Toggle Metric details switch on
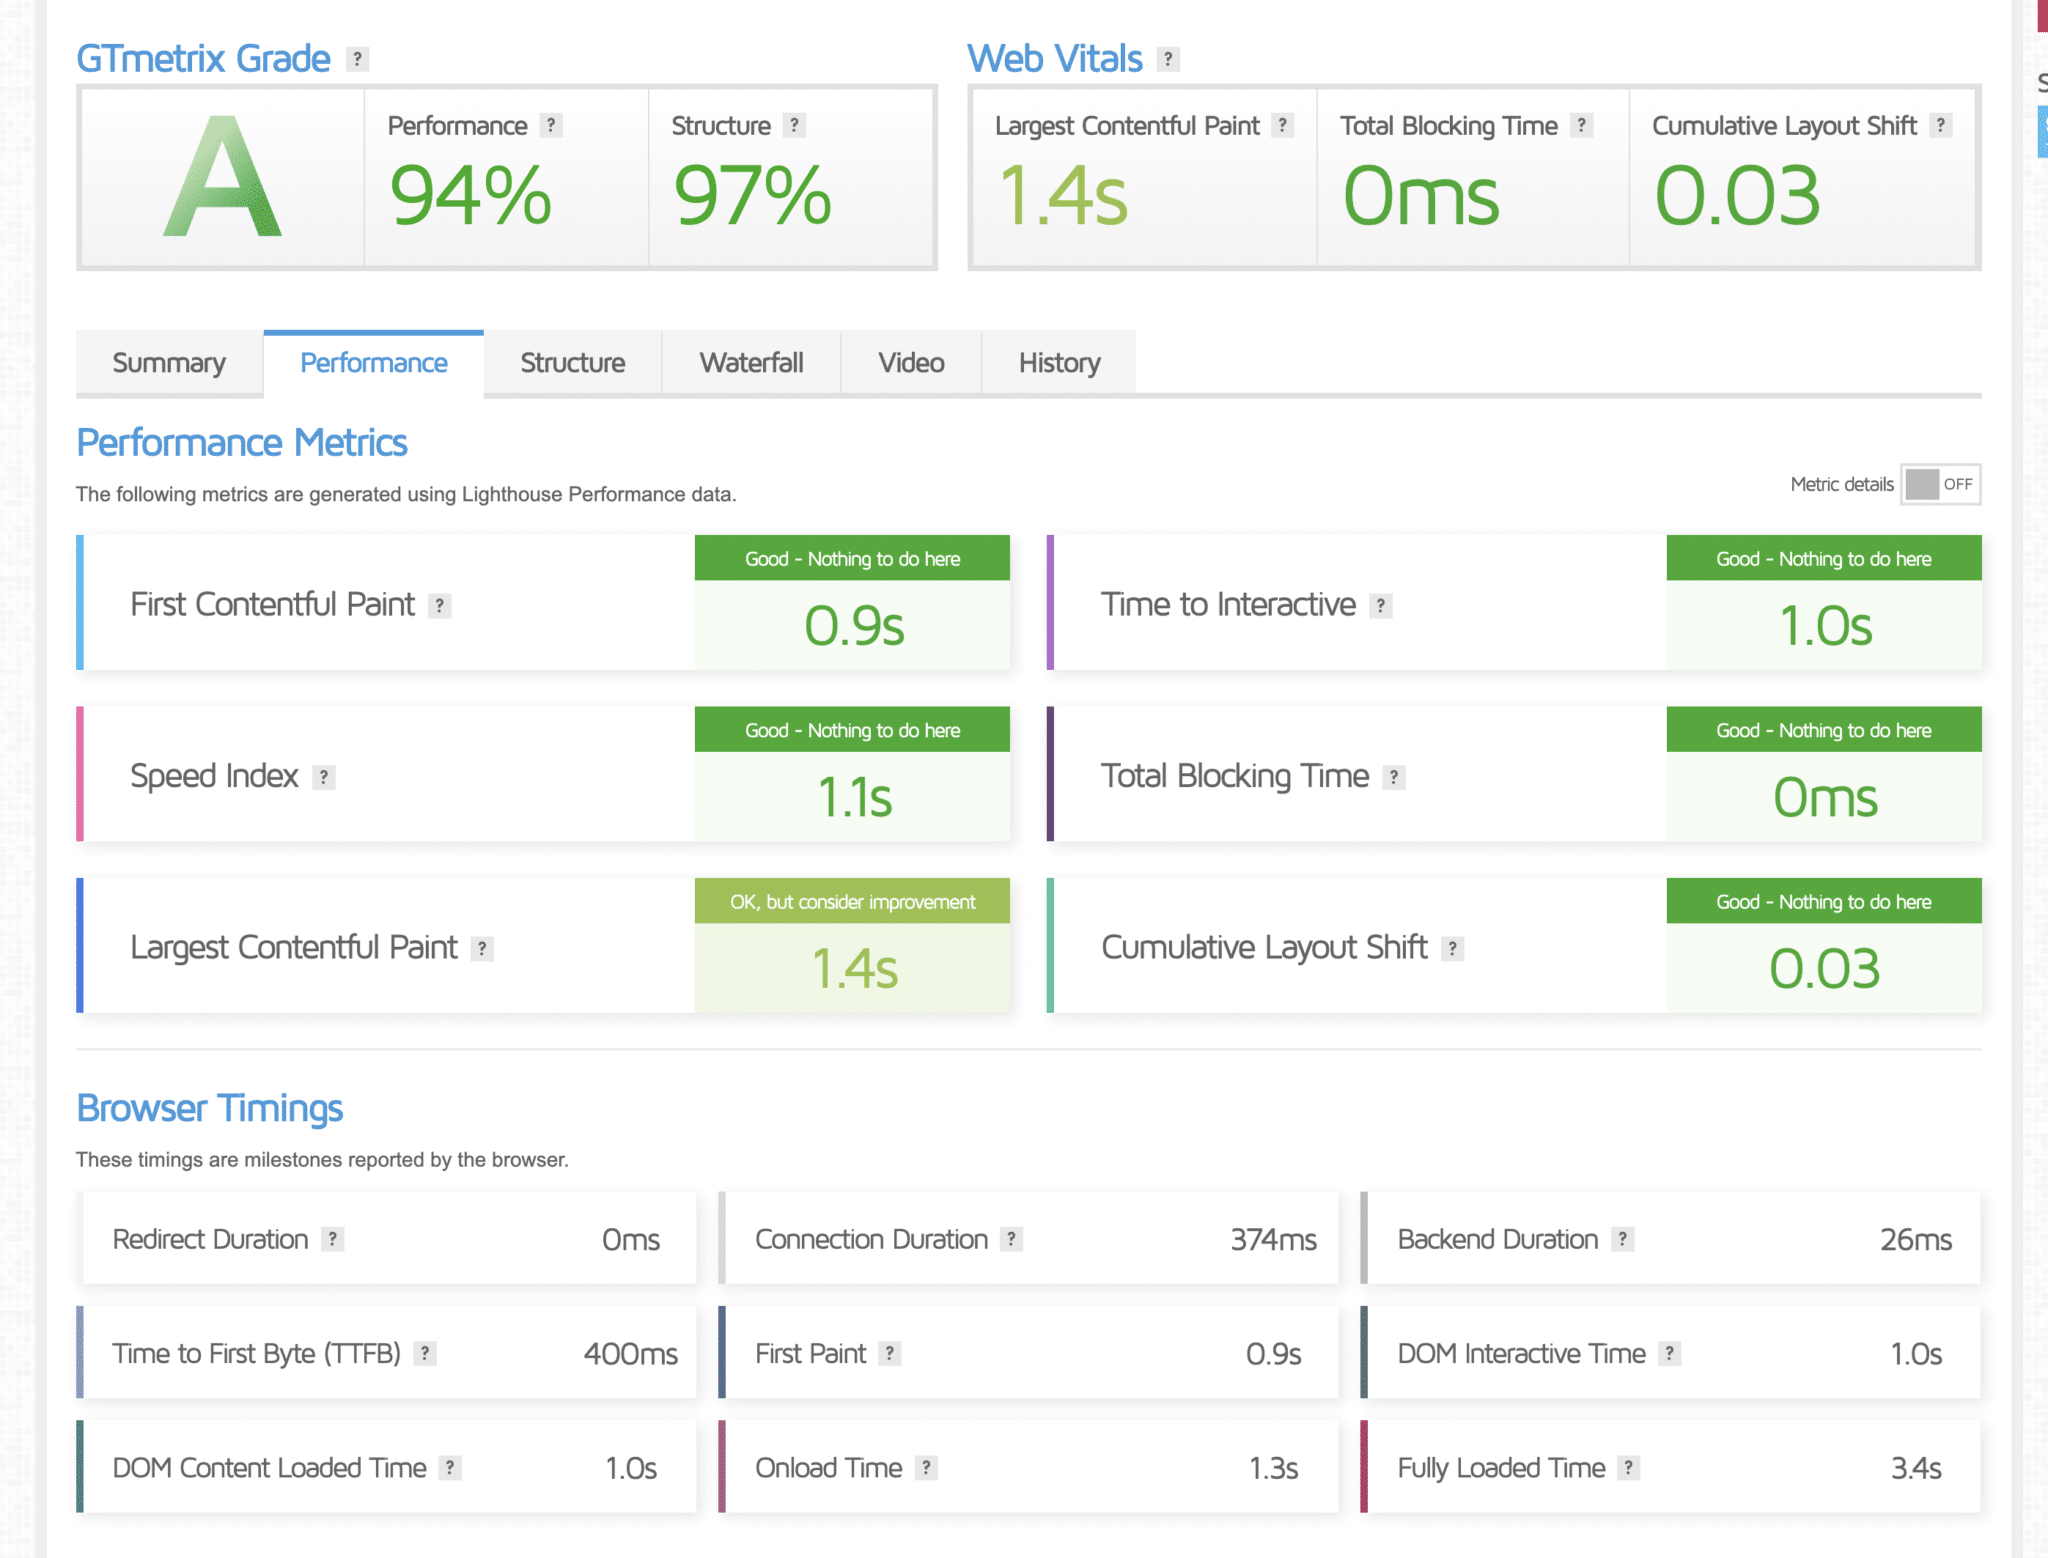Image resolution: width=2048 pixels, height=1558 pixels. [x=1940, y=485]
